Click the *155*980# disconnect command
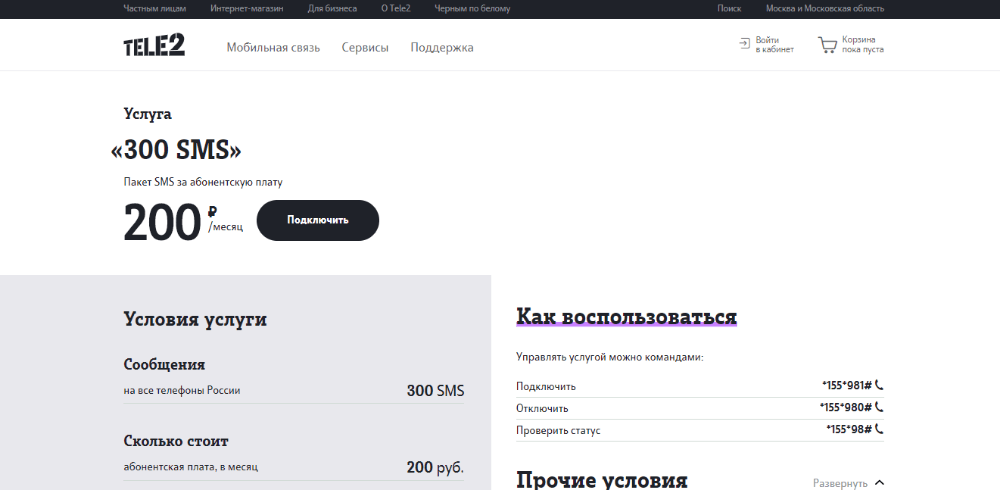Image resolution: width=1000 pixels, height=490 pixels. (x=846, y=407)
